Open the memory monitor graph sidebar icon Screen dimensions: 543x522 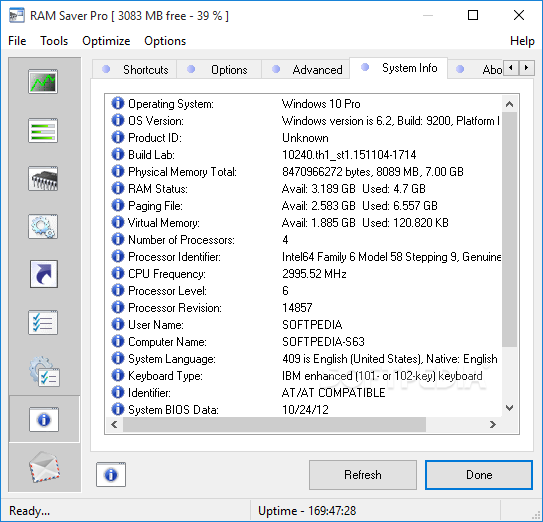pos(43,81)
